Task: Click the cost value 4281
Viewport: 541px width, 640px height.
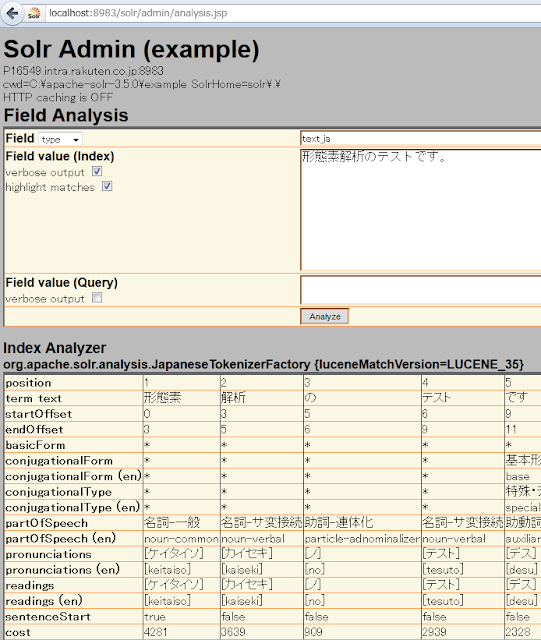Action: point(156,632)
